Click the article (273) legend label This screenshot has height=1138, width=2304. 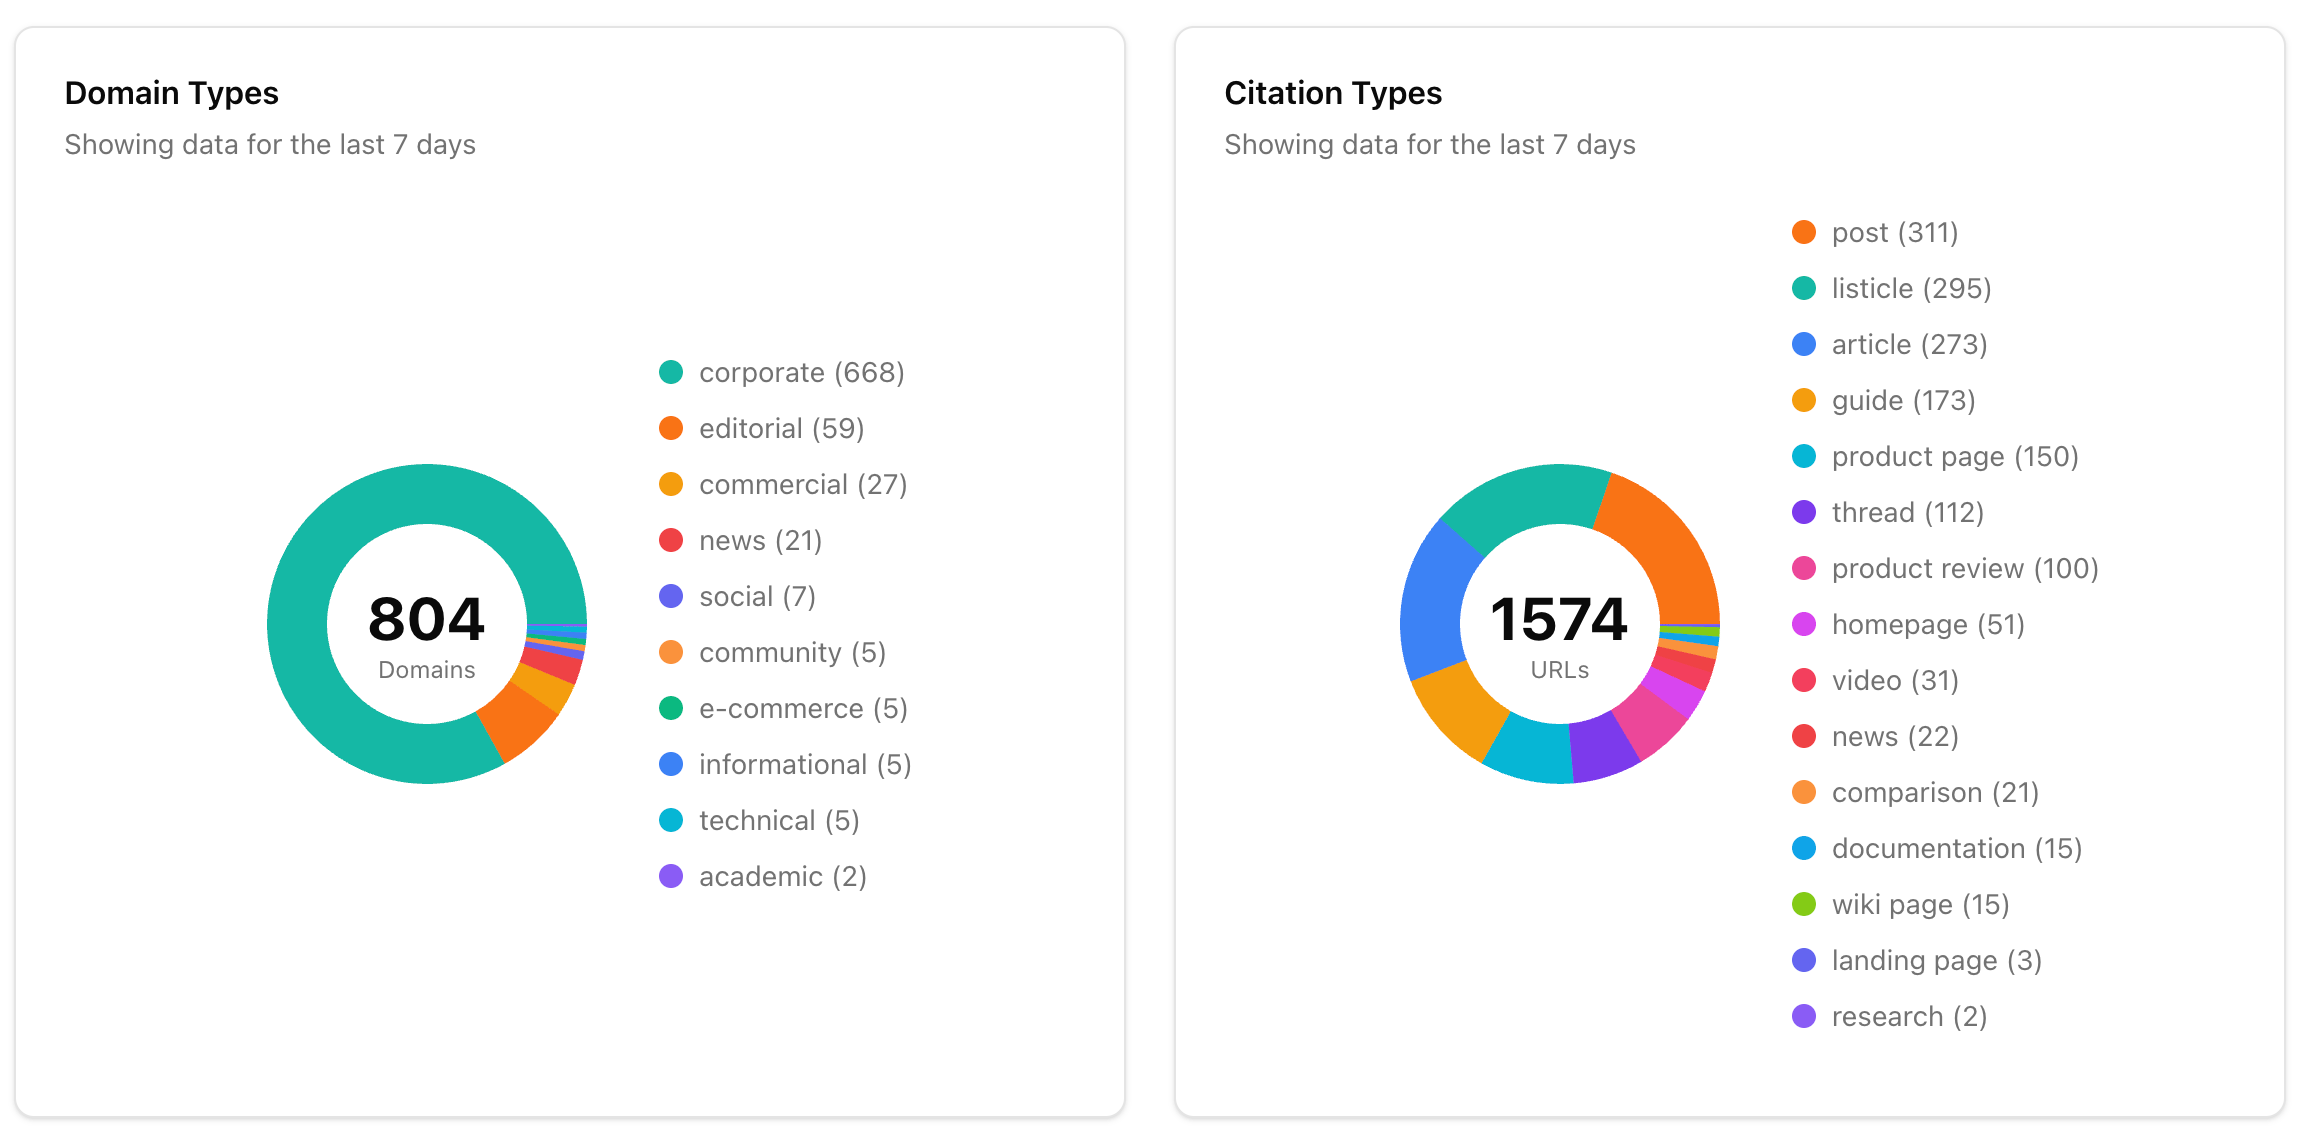pos(1909,345)
